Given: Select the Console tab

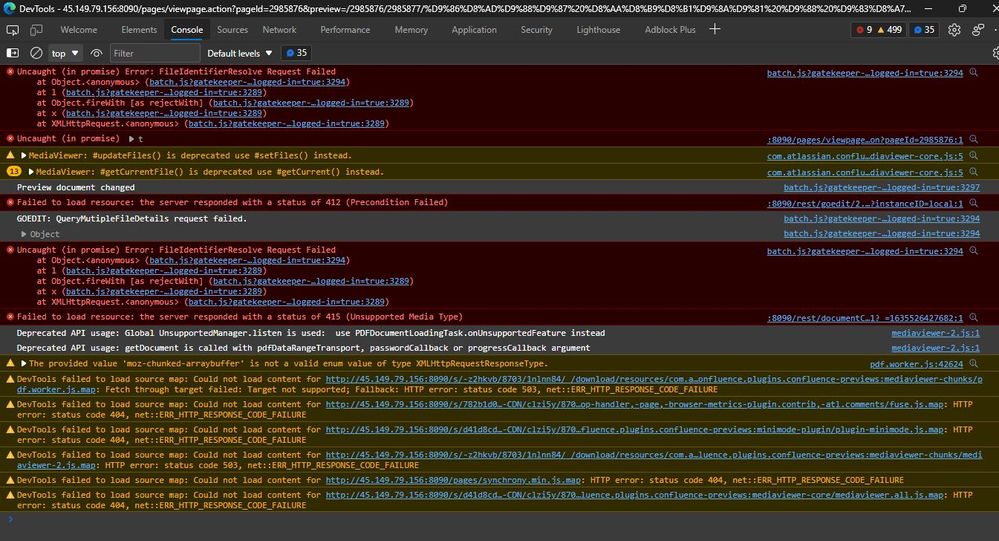Looking at the screenshot, I should coord(187,30).
